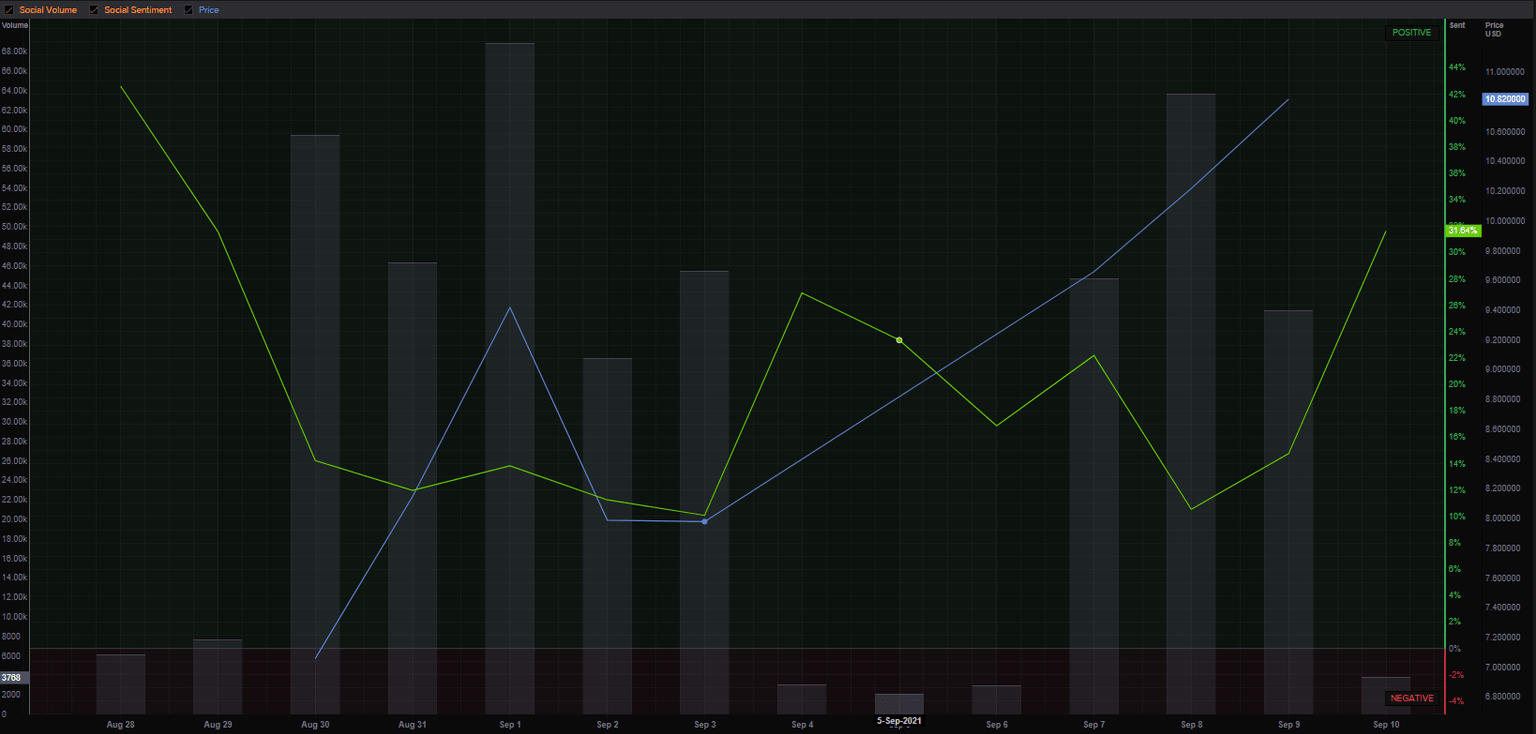
Task: Toggle the Social Sentiment checkbox
Action: pos(95,10)
